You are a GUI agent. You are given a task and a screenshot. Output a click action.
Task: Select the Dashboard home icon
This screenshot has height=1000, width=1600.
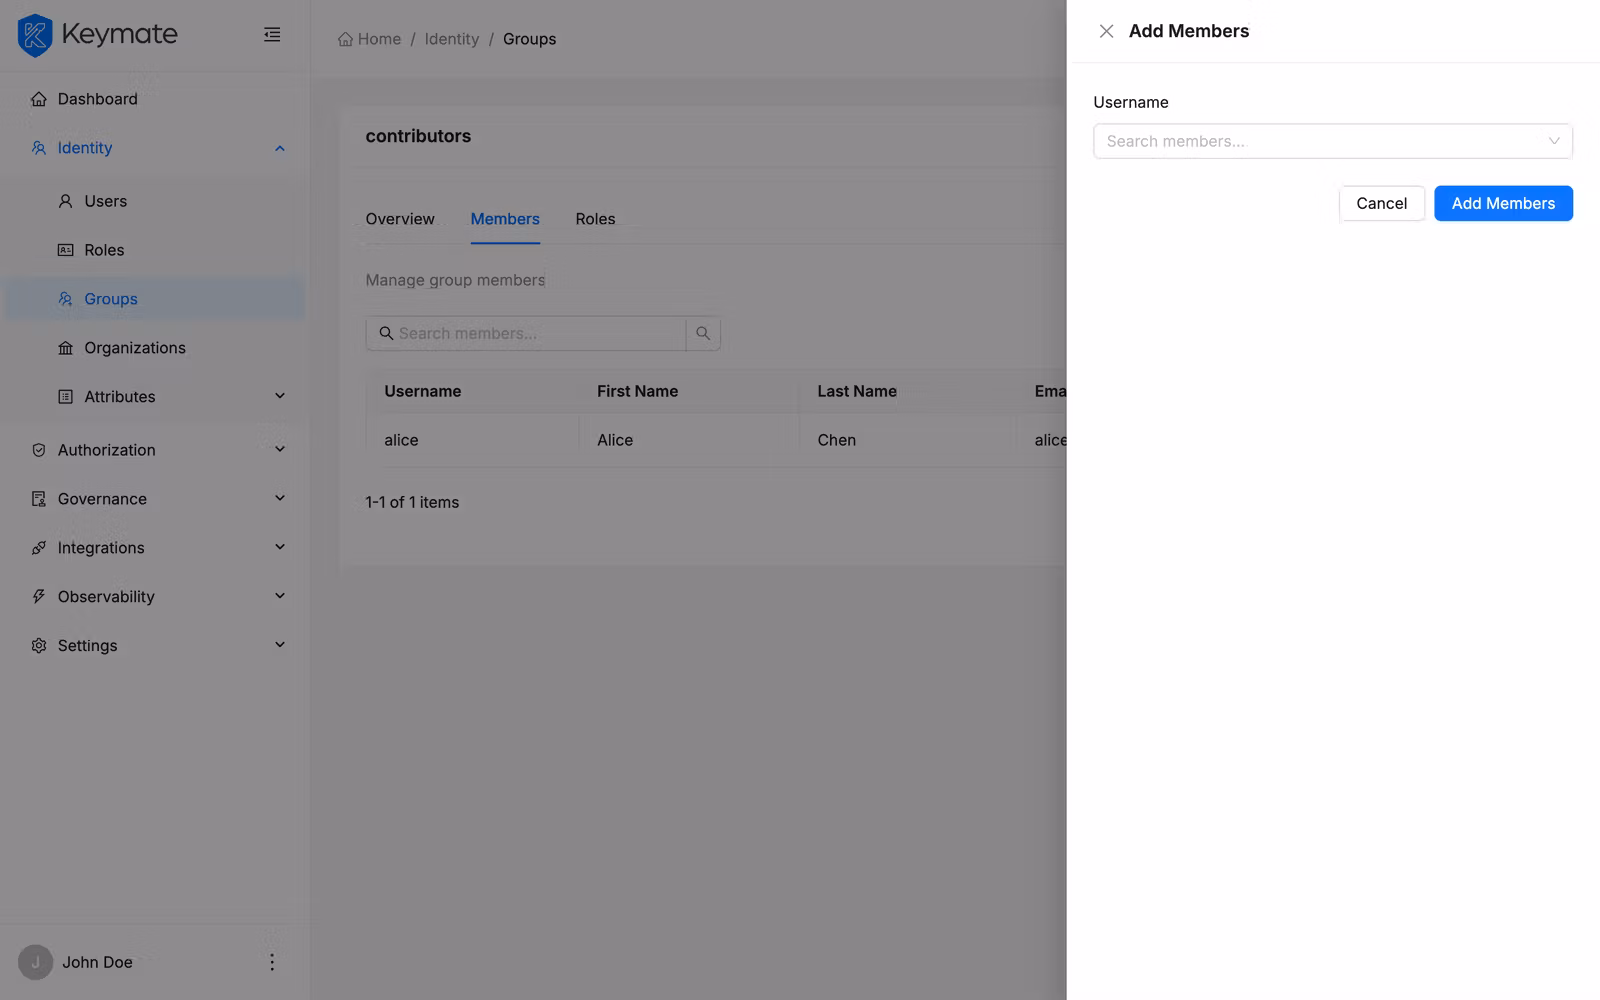38,98
